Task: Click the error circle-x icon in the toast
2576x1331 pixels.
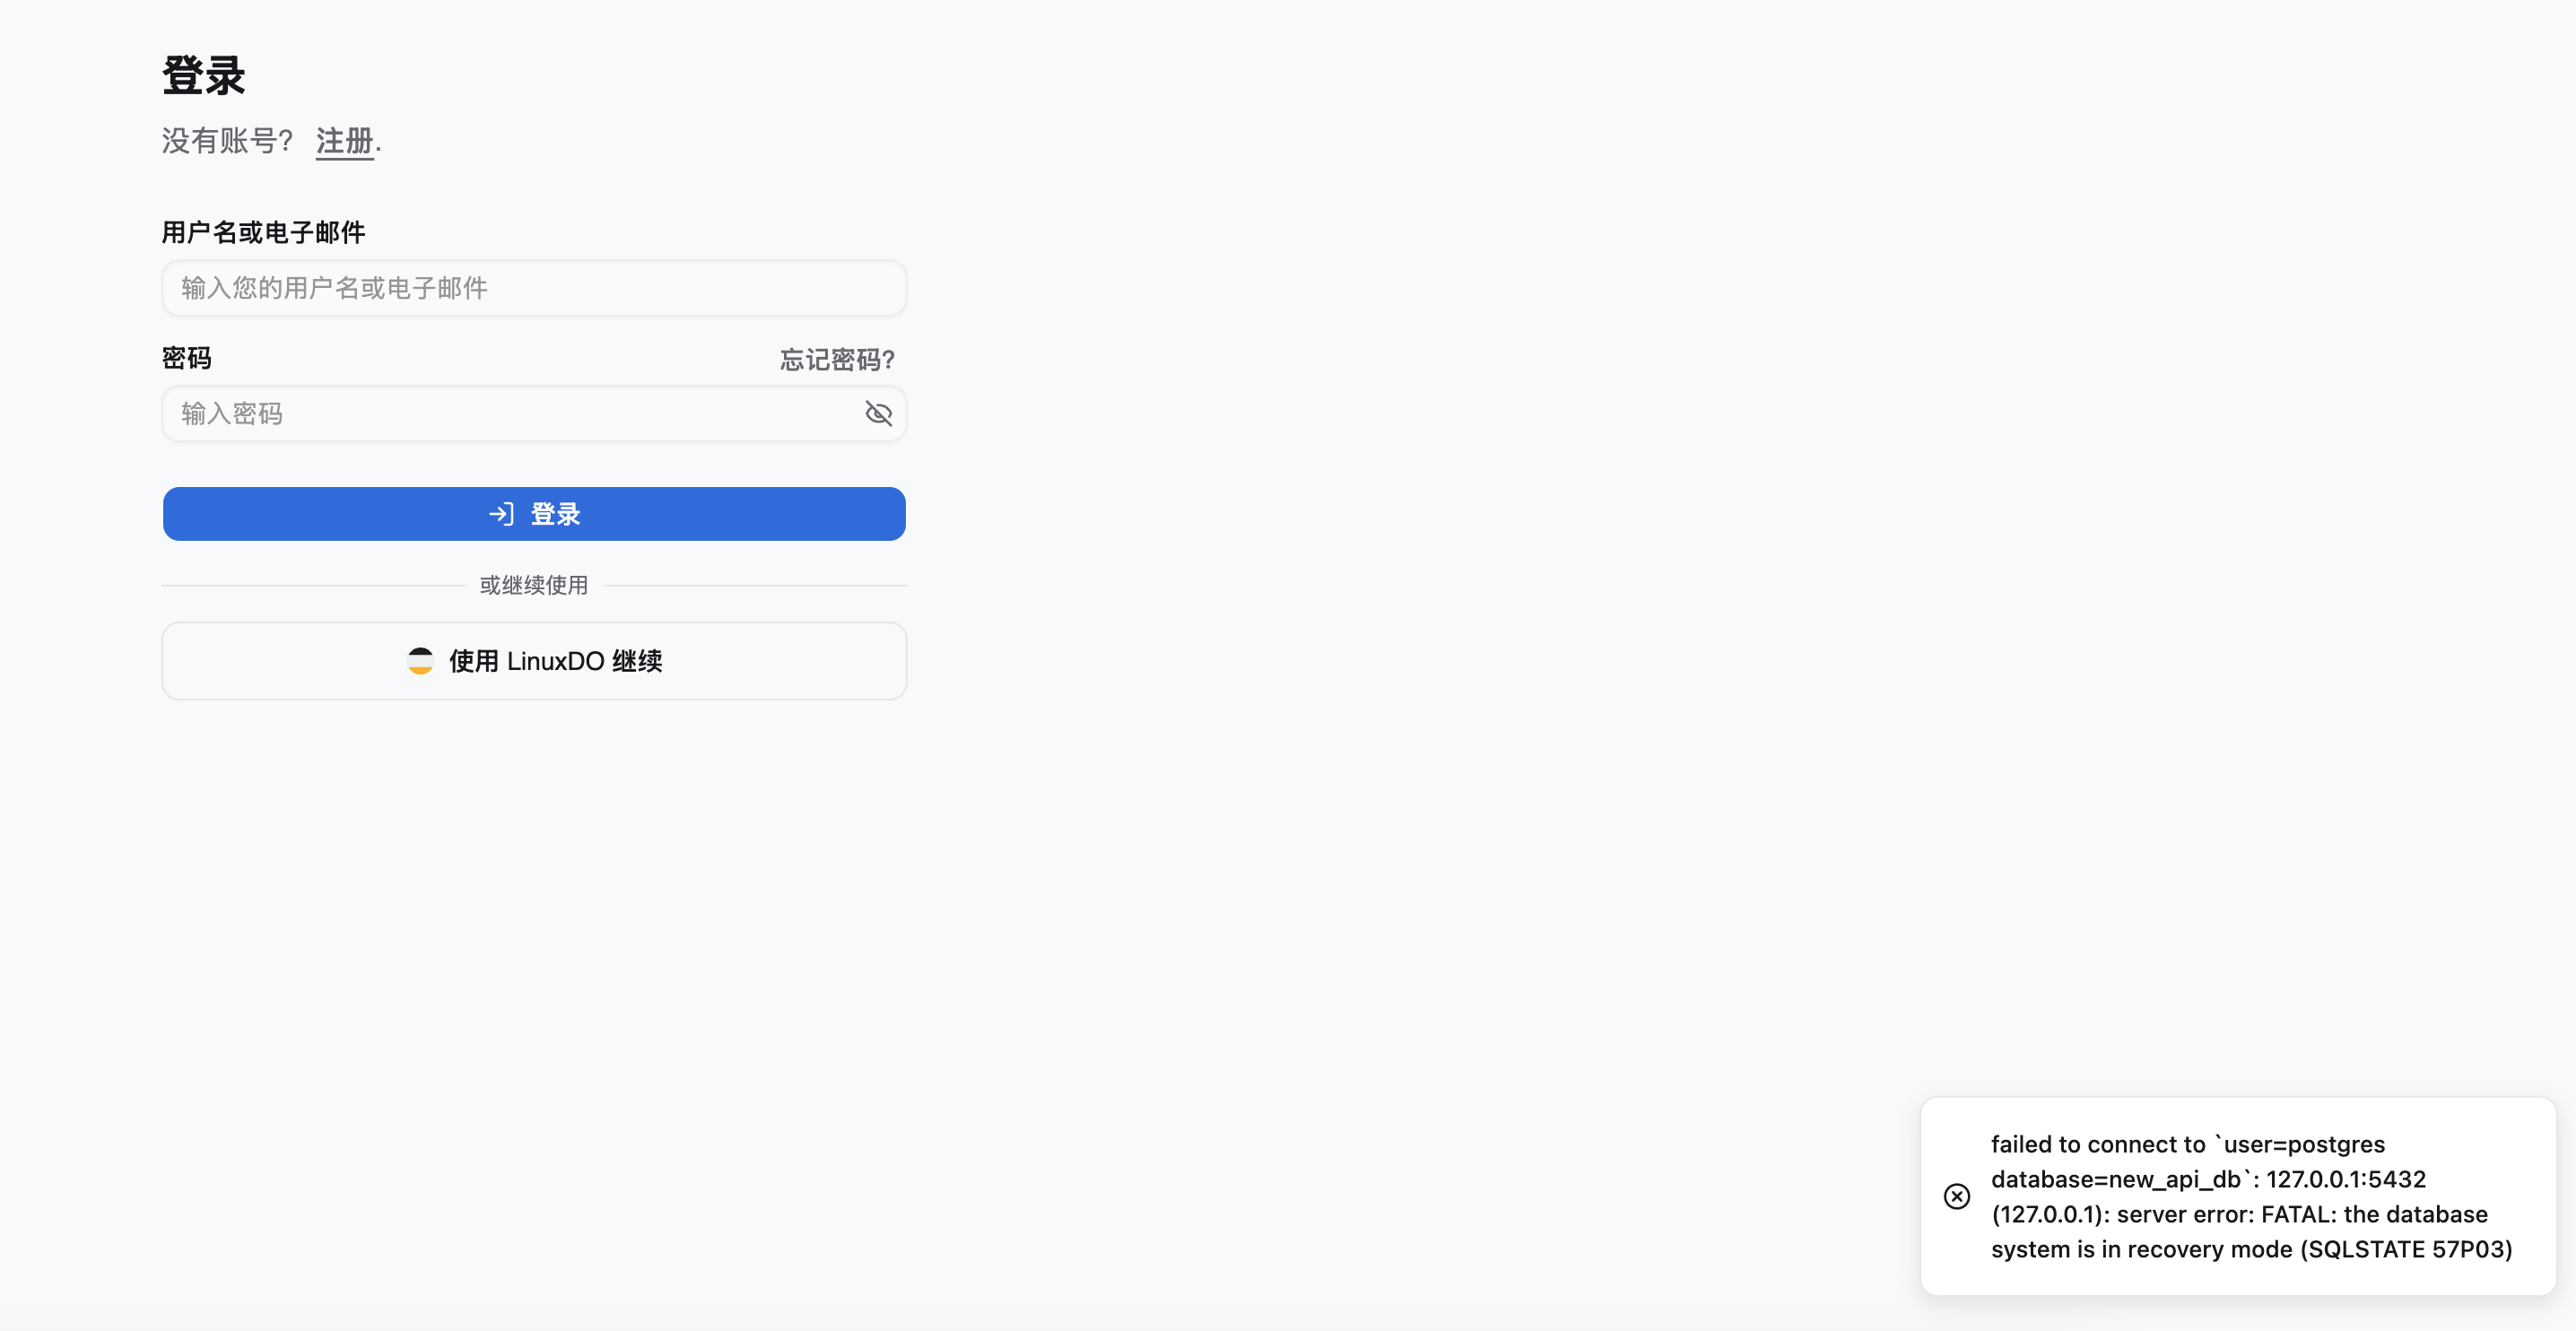Action: pos(1956,1196)
